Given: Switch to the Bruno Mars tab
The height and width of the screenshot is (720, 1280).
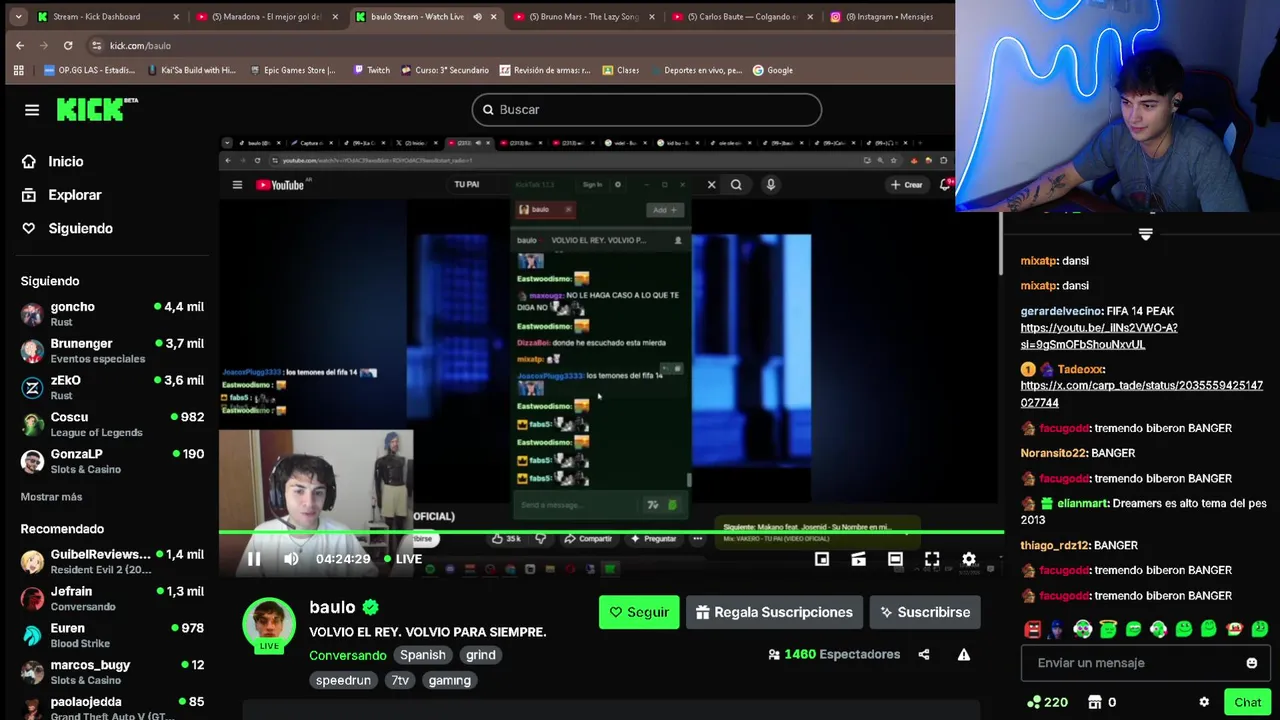Looking at the screenshot, I should [583, 16].
